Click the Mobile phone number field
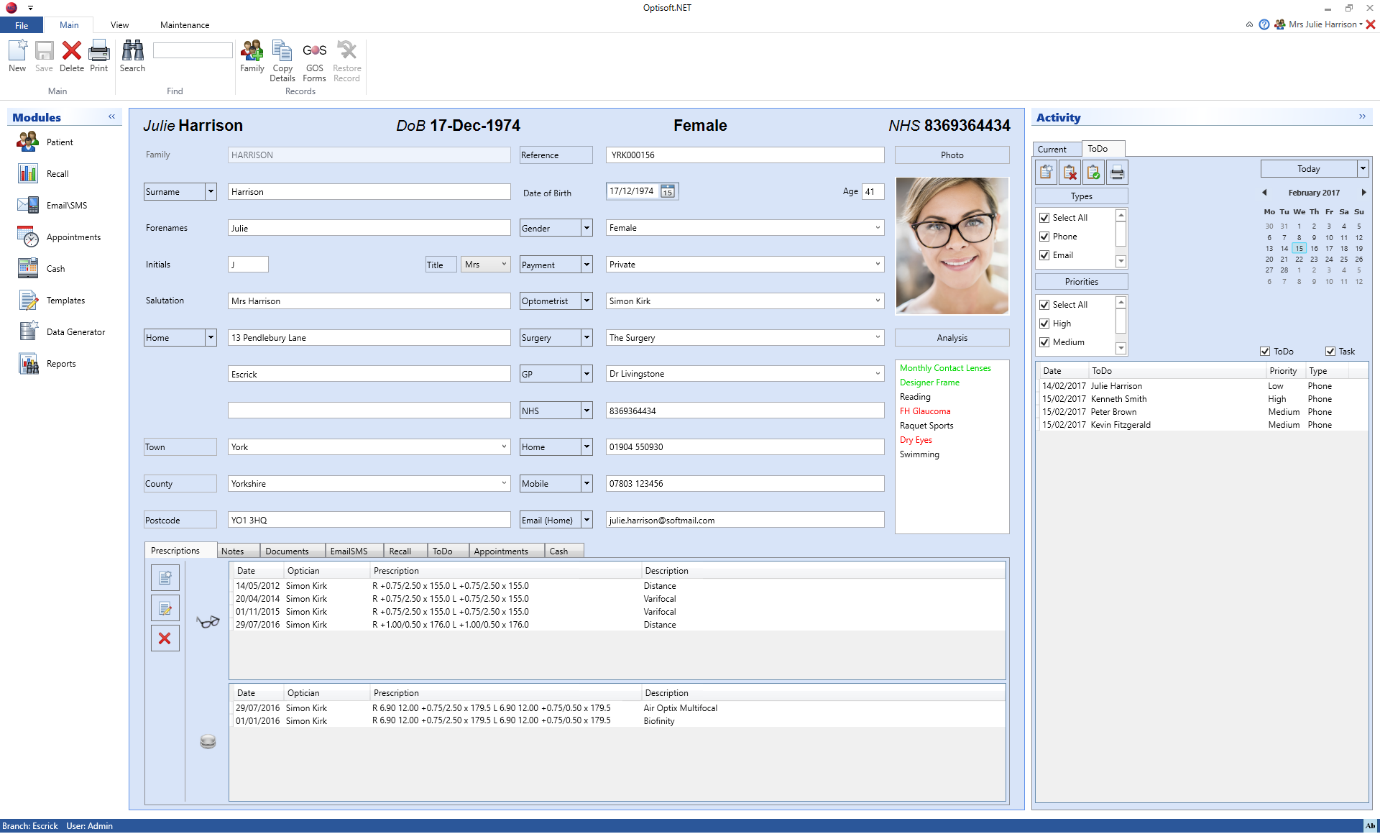The width and height of the screenshot is (1380, 834). click(745, 484)
